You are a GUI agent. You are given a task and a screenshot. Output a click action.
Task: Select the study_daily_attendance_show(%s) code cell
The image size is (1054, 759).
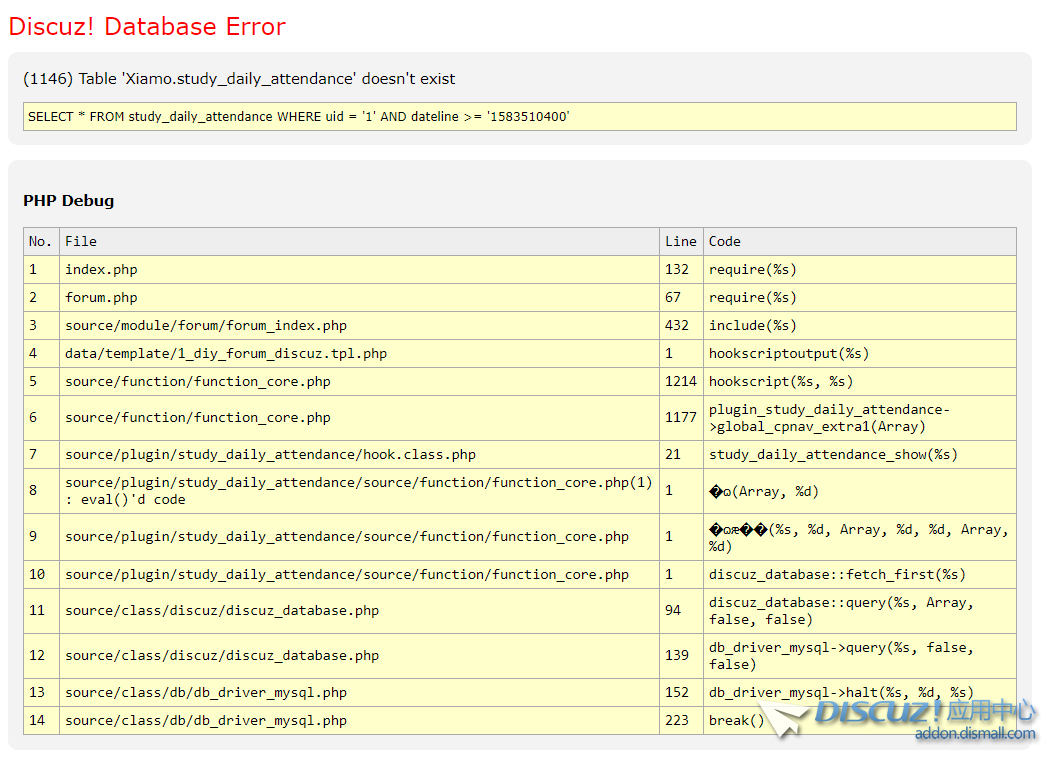(833, 455)
